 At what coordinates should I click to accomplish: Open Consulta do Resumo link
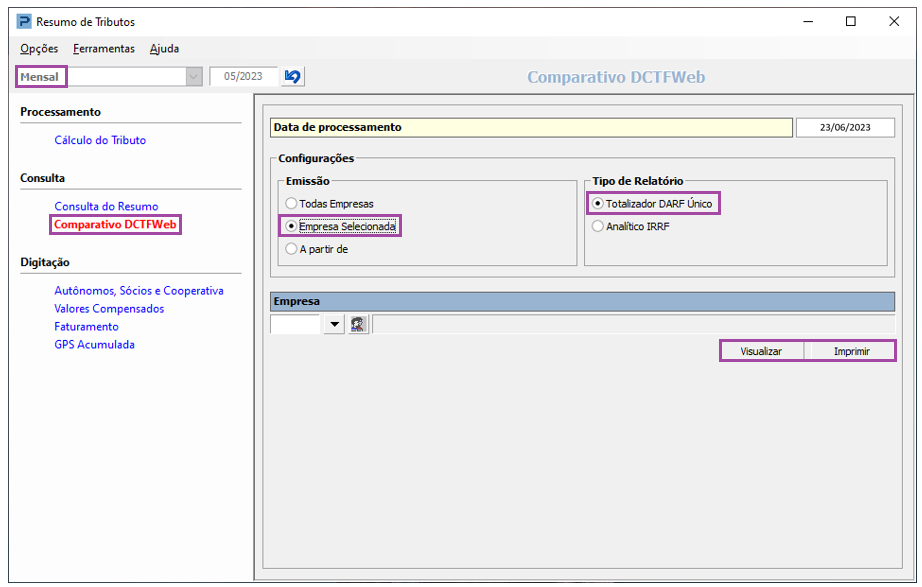click(106, 206)
